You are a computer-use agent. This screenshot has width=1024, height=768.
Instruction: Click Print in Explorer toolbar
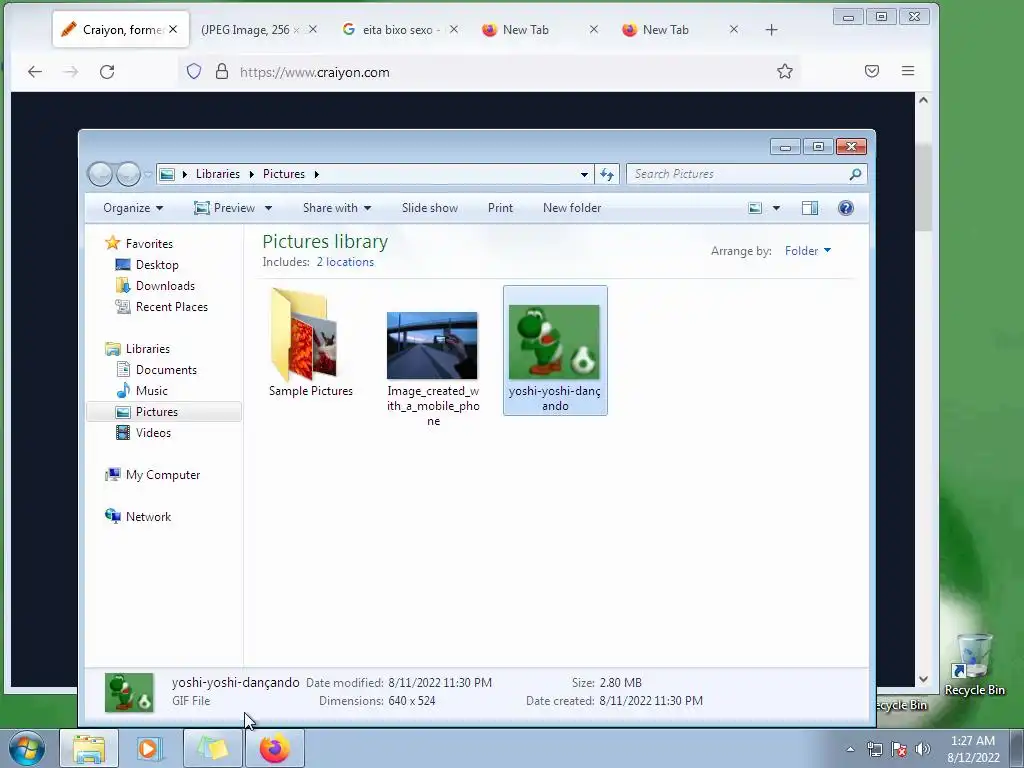pos(500,208)
